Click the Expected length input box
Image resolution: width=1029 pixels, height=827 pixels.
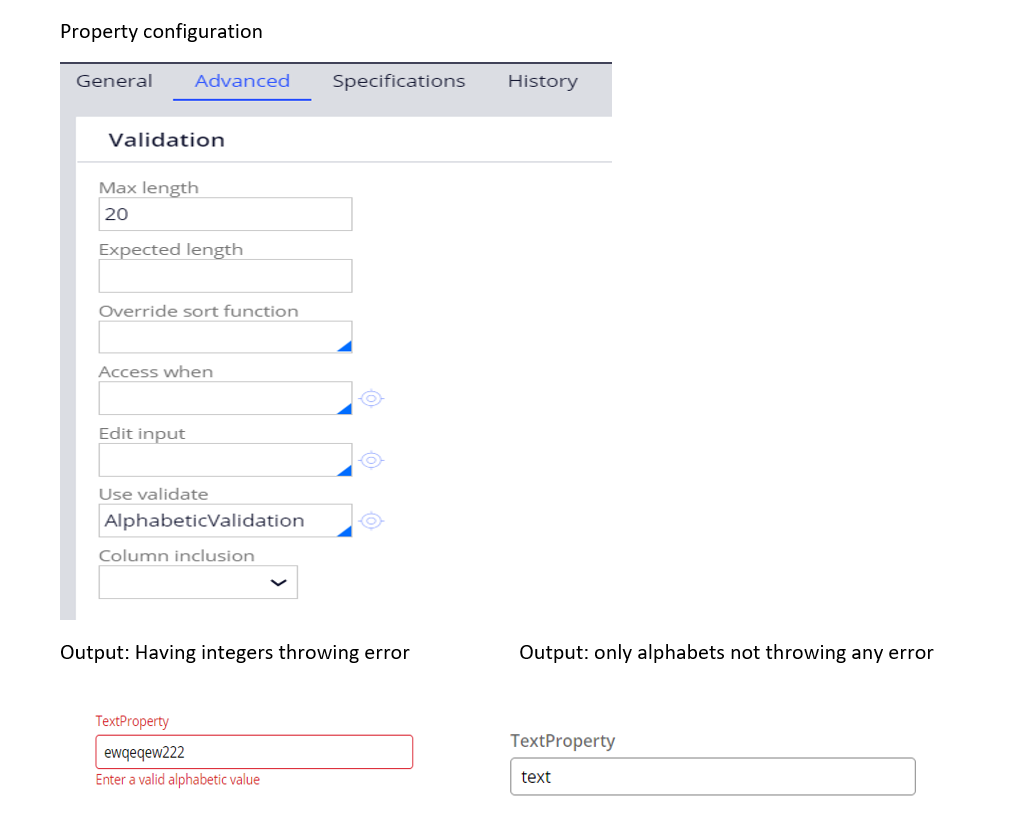click(x=225, y=276)
